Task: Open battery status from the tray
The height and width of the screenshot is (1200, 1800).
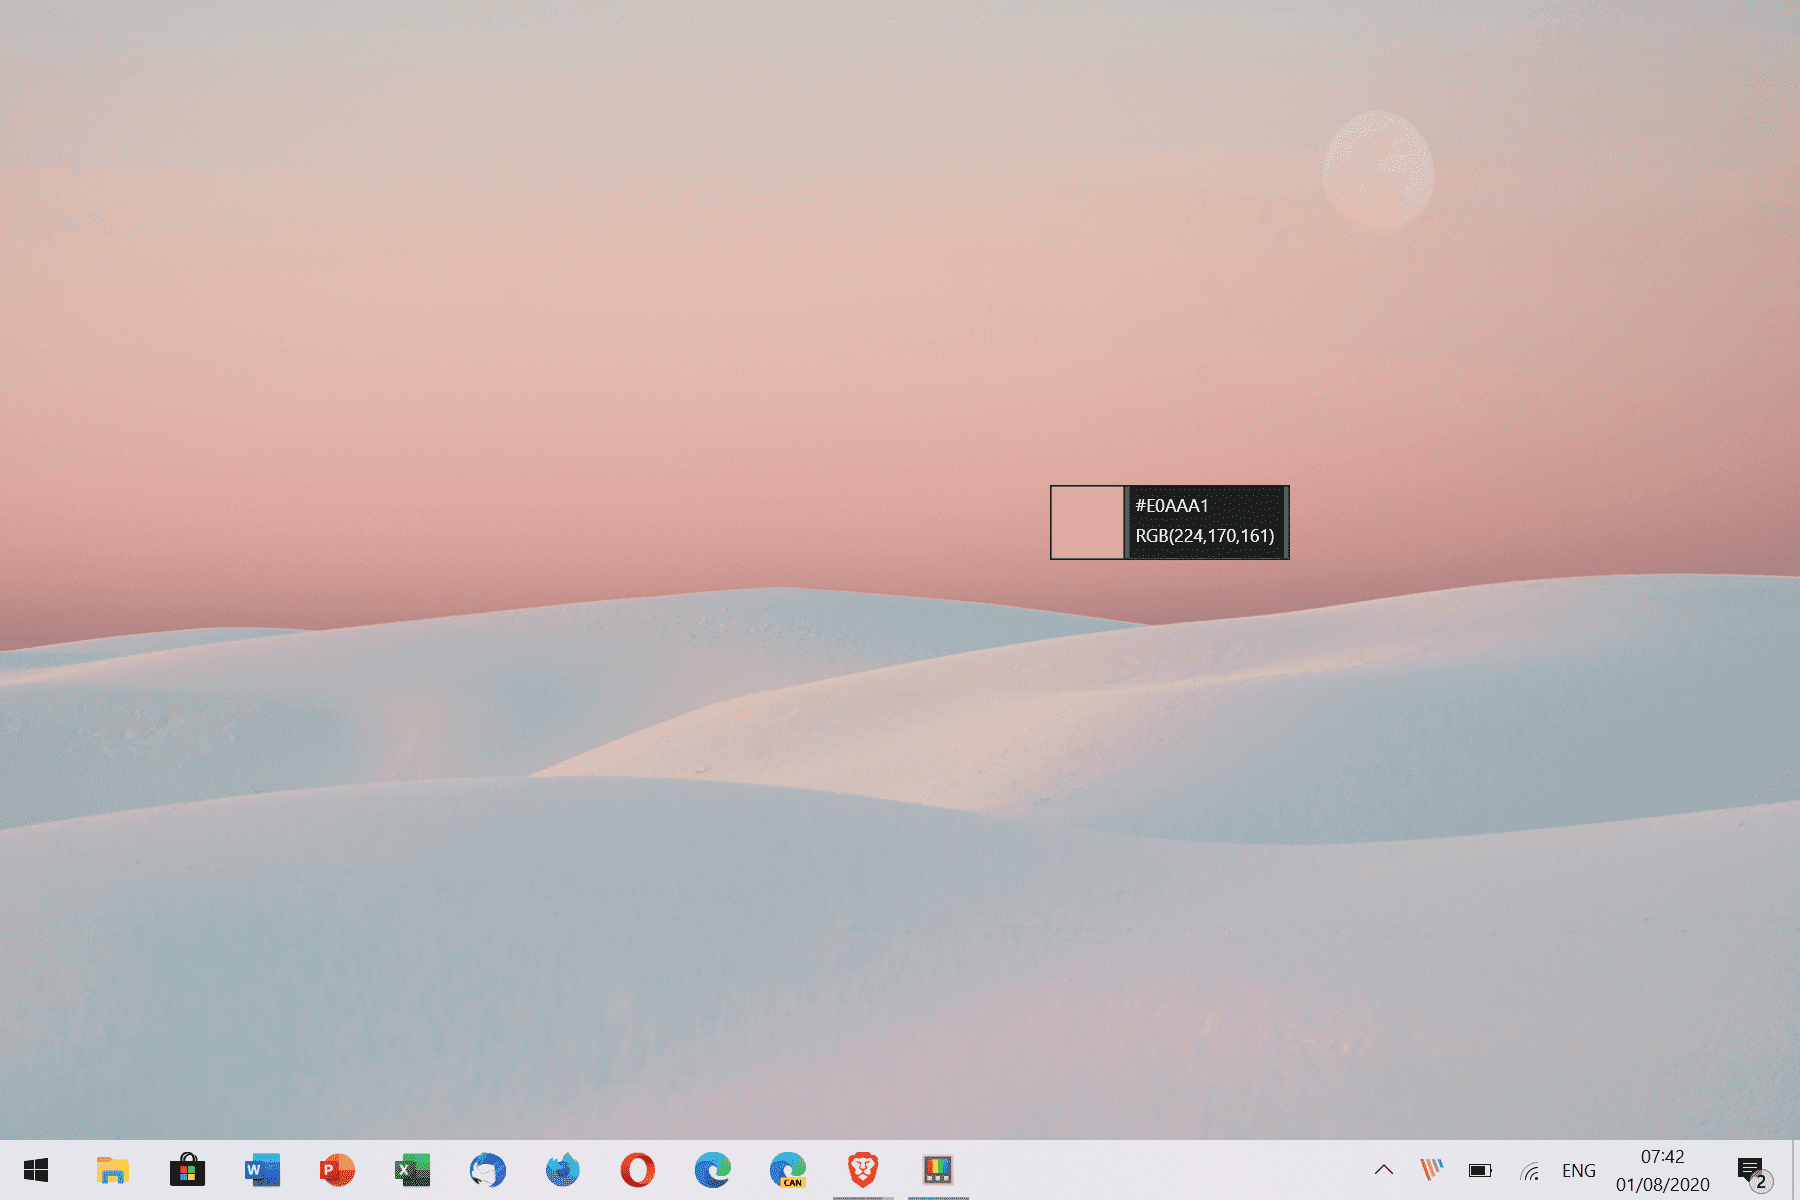Action: (1480, 1170)
